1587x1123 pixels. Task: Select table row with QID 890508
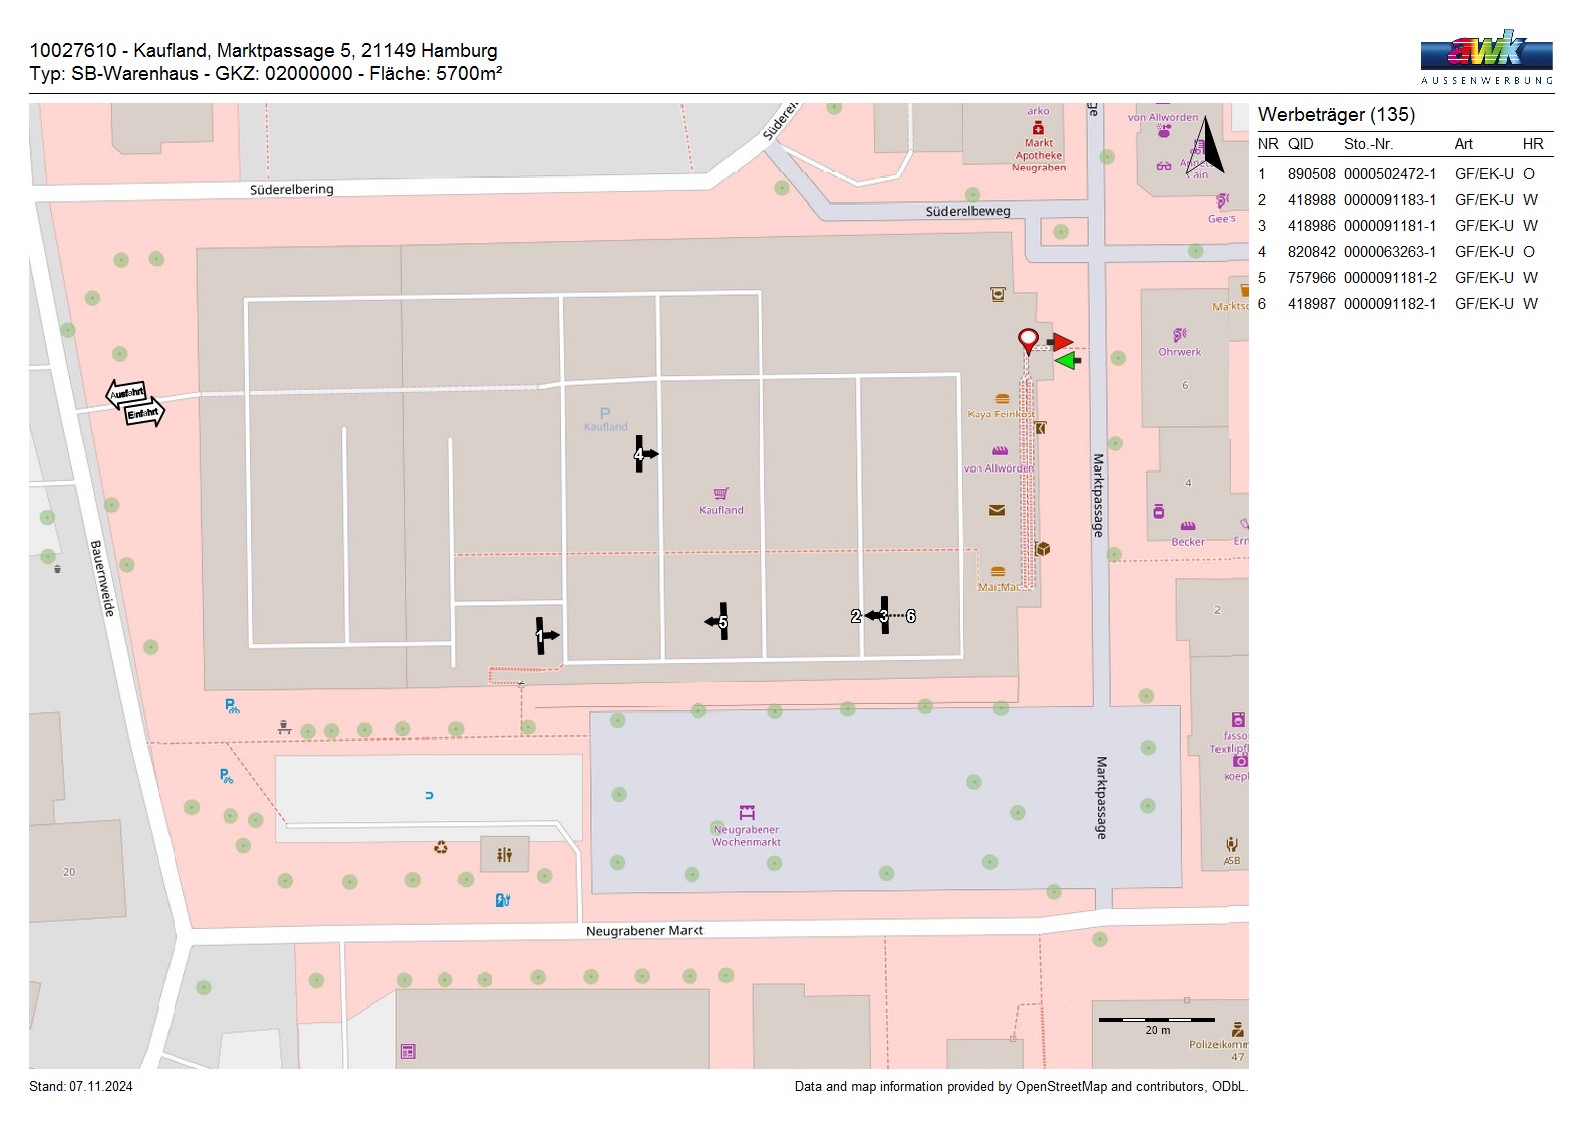click(x=1404, y=174)
